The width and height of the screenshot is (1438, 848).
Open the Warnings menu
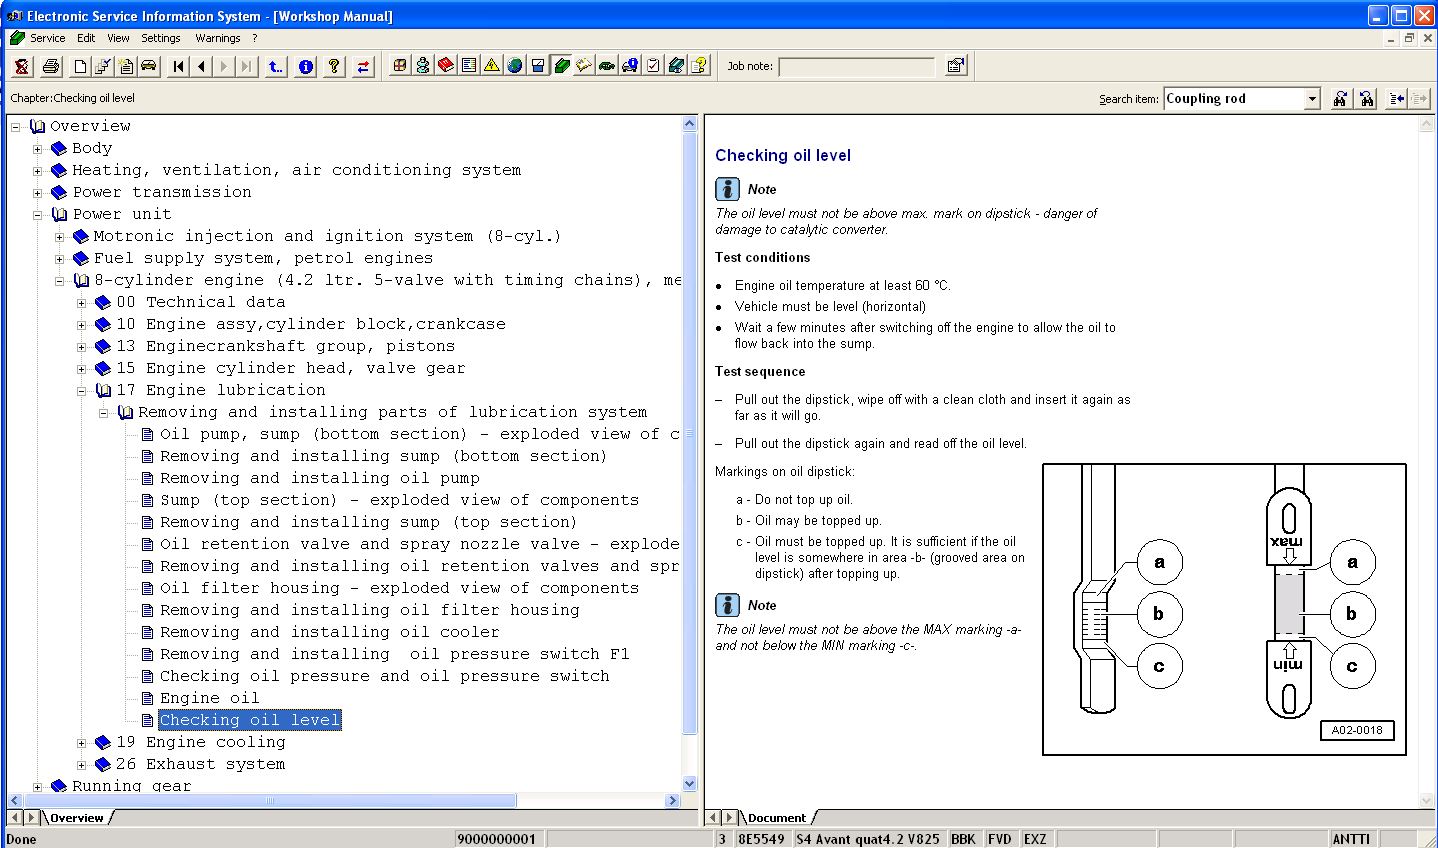point(217,38)
